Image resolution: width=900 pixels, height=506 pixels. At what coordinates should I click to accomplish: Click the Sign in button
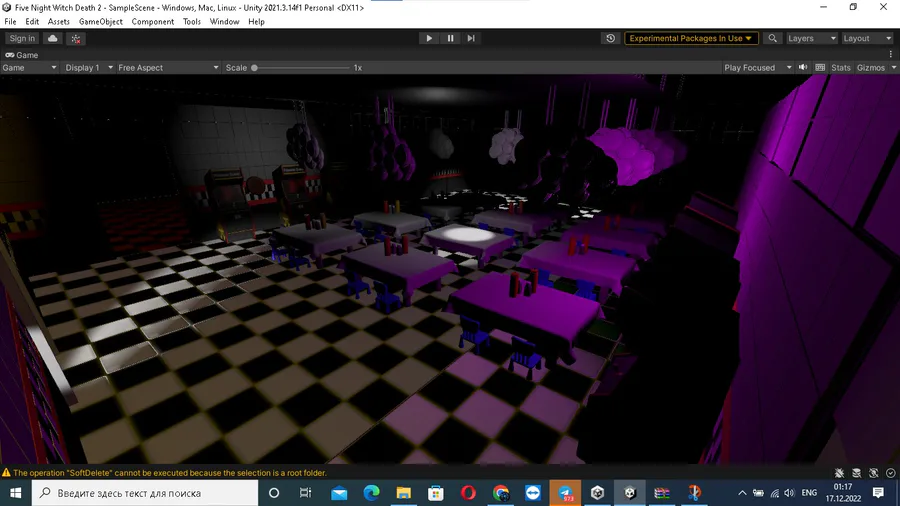22,38
